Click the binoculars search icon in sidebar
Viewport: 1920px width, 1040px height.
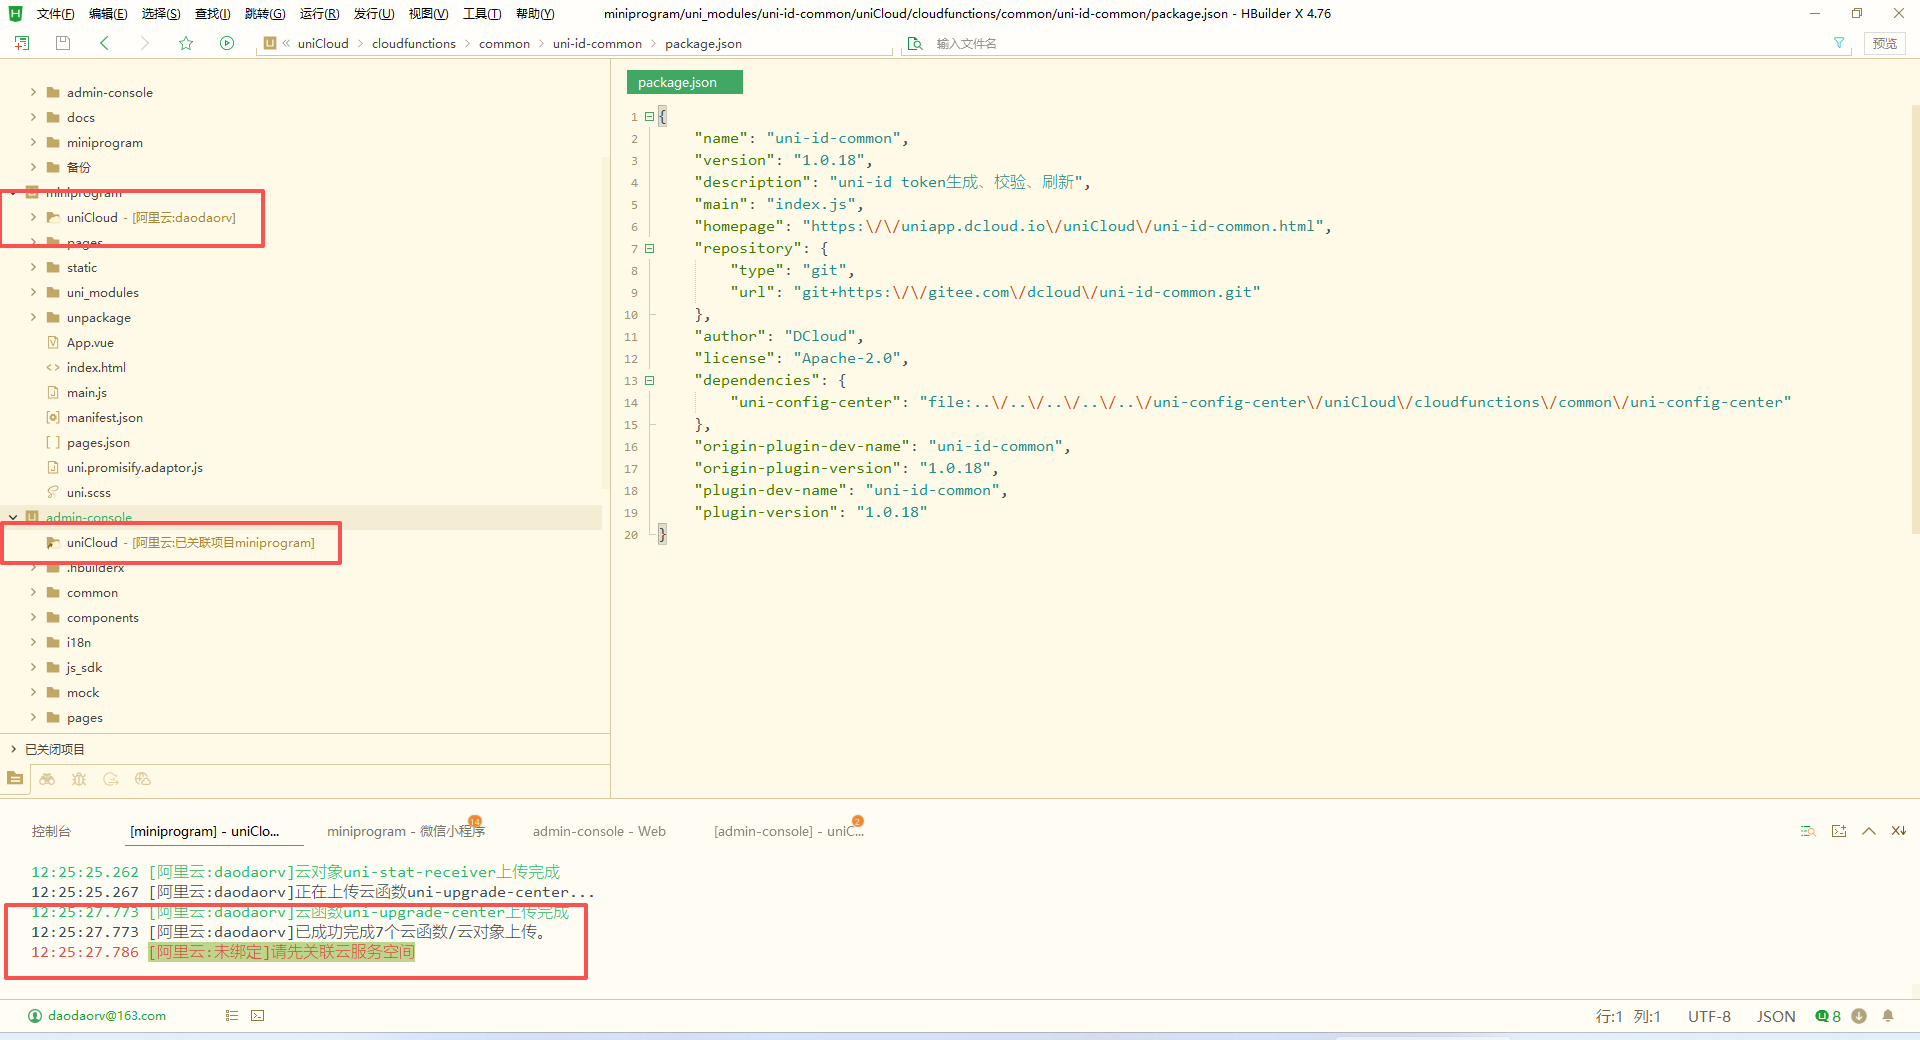click(47, 779)
